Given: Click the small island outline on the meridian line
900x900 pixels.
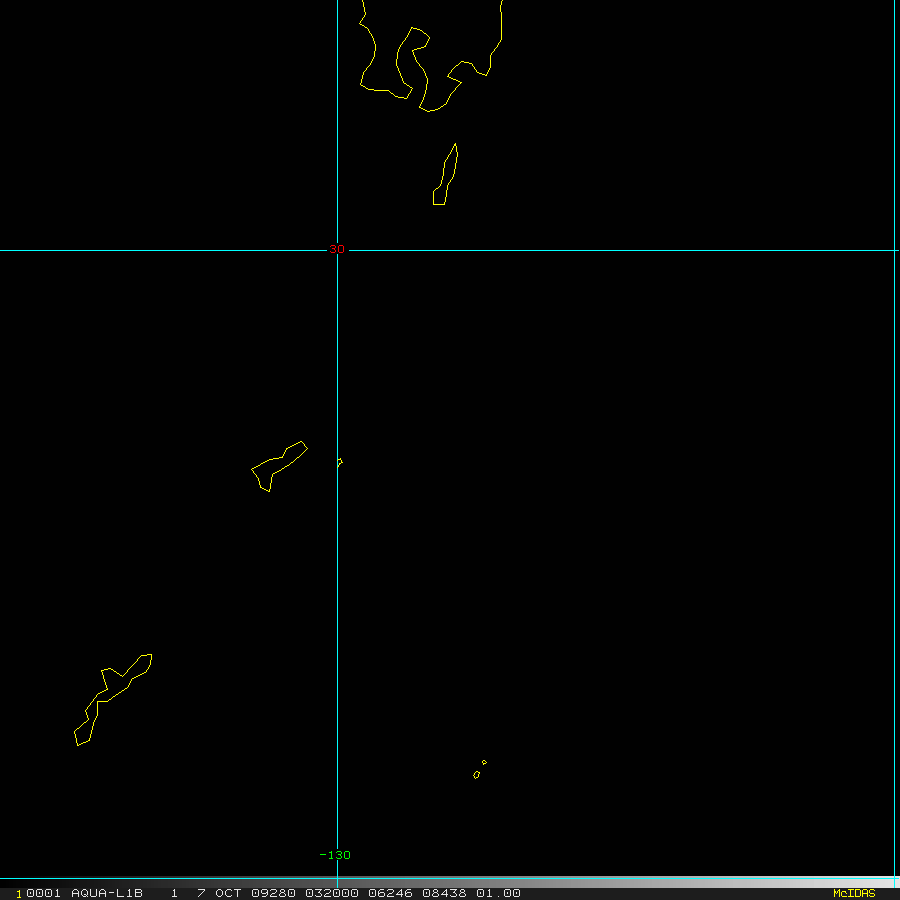Looking at the screenshot, I should (340, 462).
